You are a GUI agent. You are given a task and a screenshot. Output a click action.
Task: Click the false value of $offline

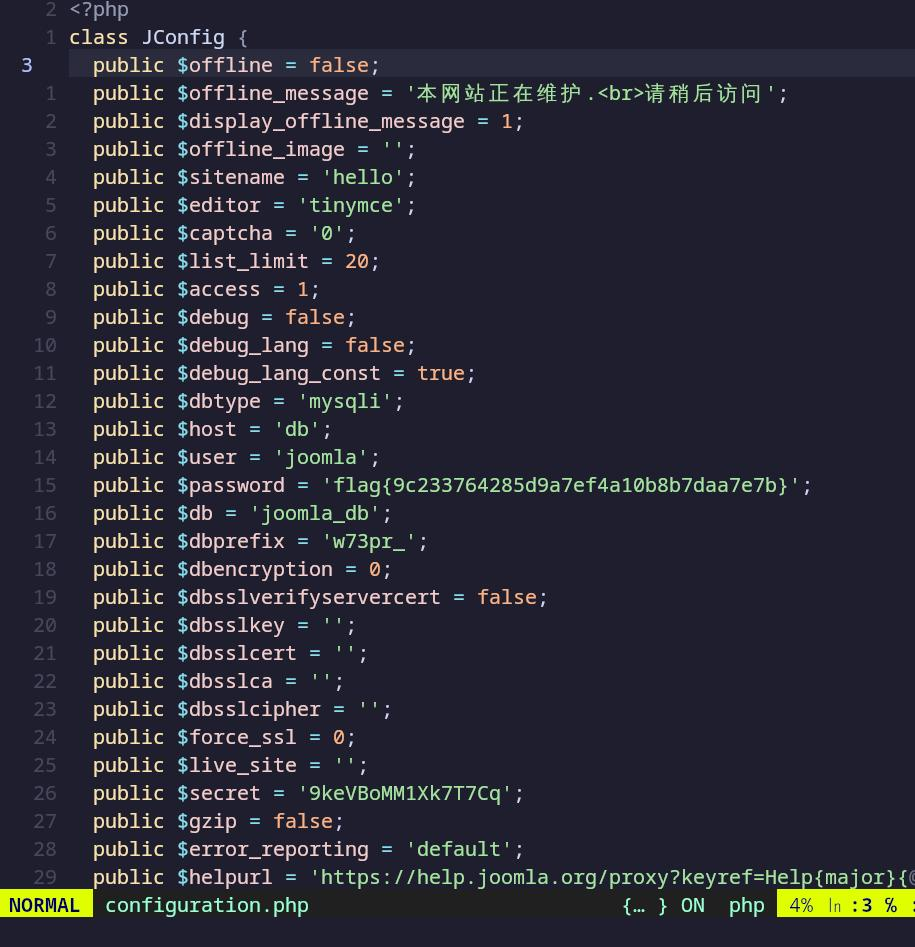[x=338, y=65]
